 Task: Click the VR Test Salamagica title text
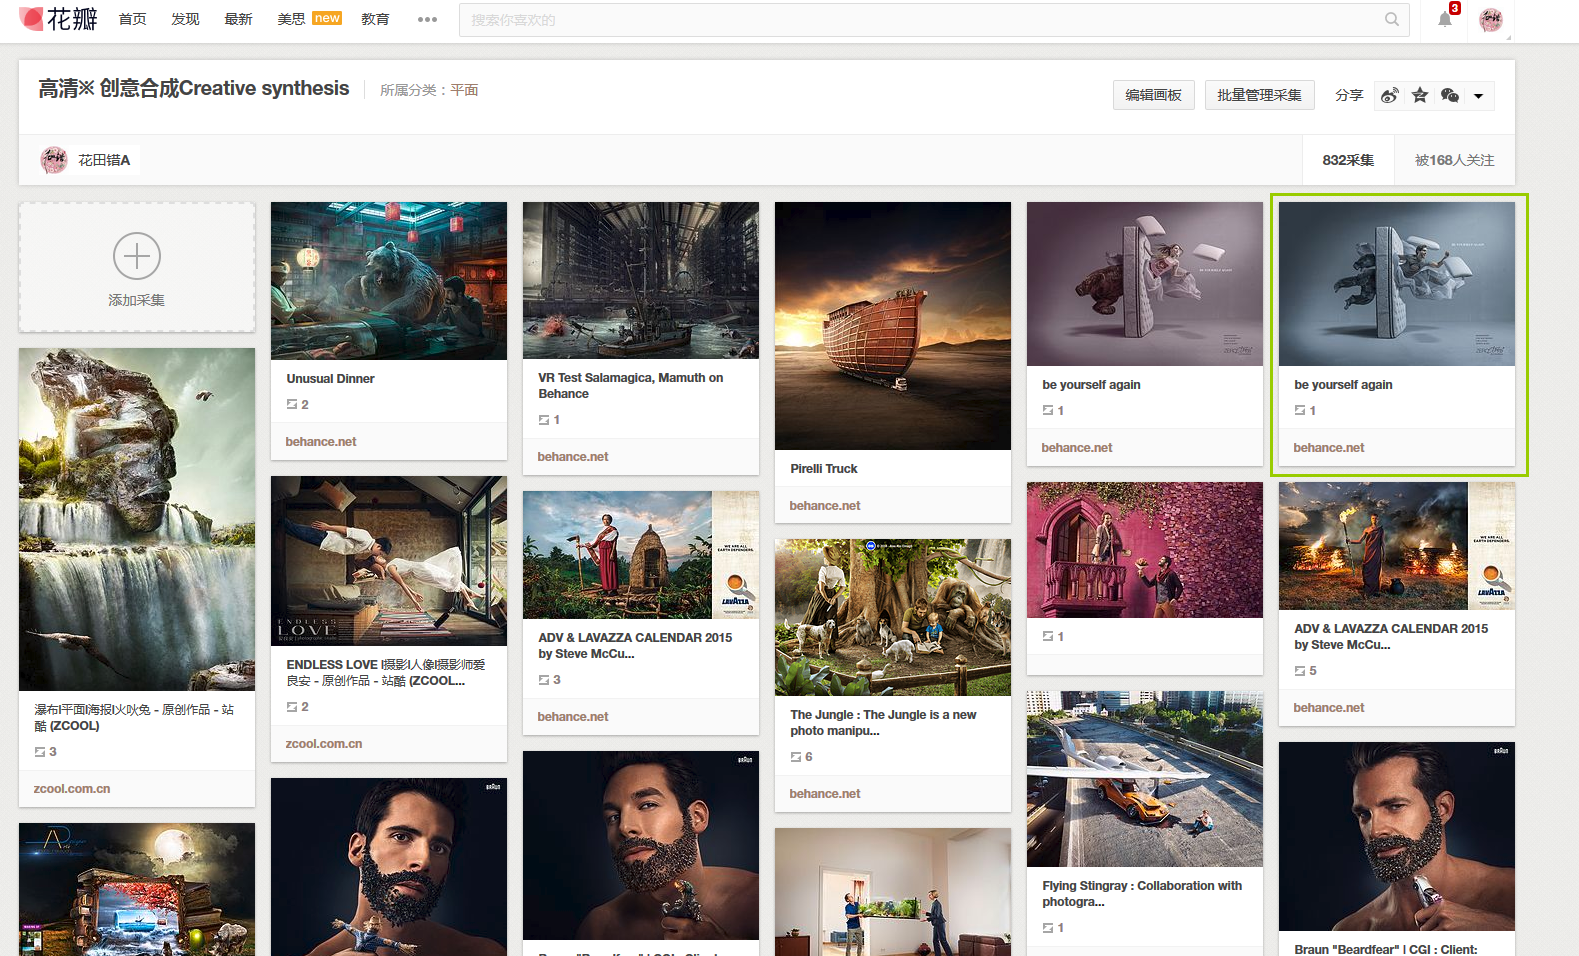(631, 386)
